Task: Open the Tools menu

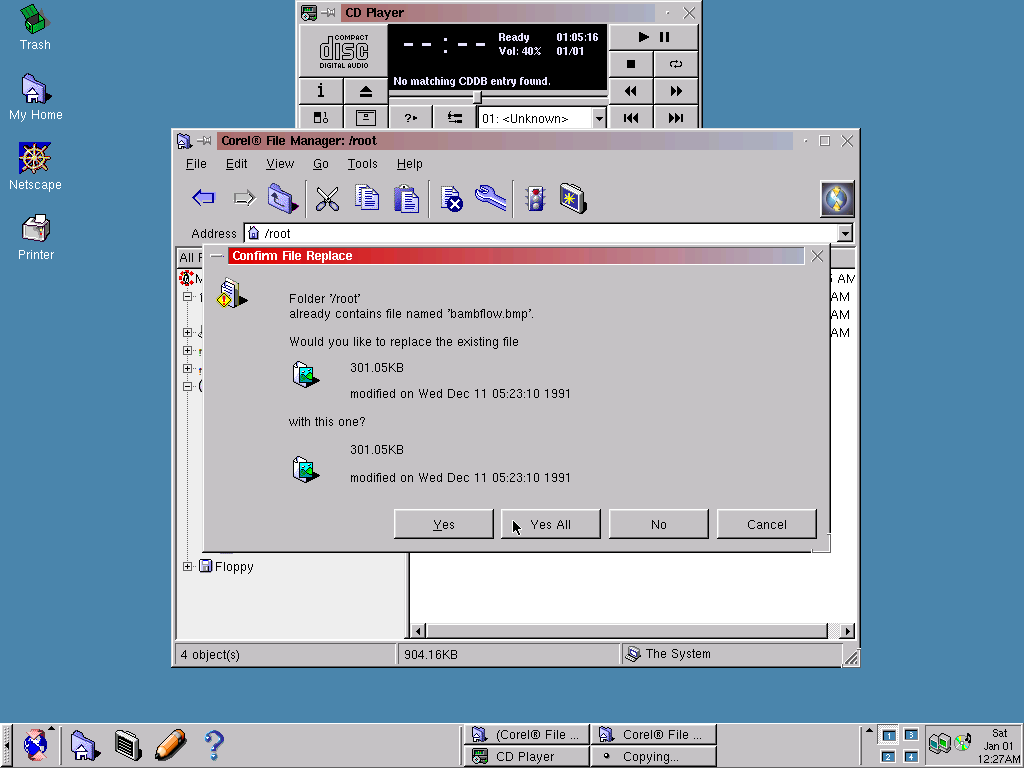Action: pos(362,164)
